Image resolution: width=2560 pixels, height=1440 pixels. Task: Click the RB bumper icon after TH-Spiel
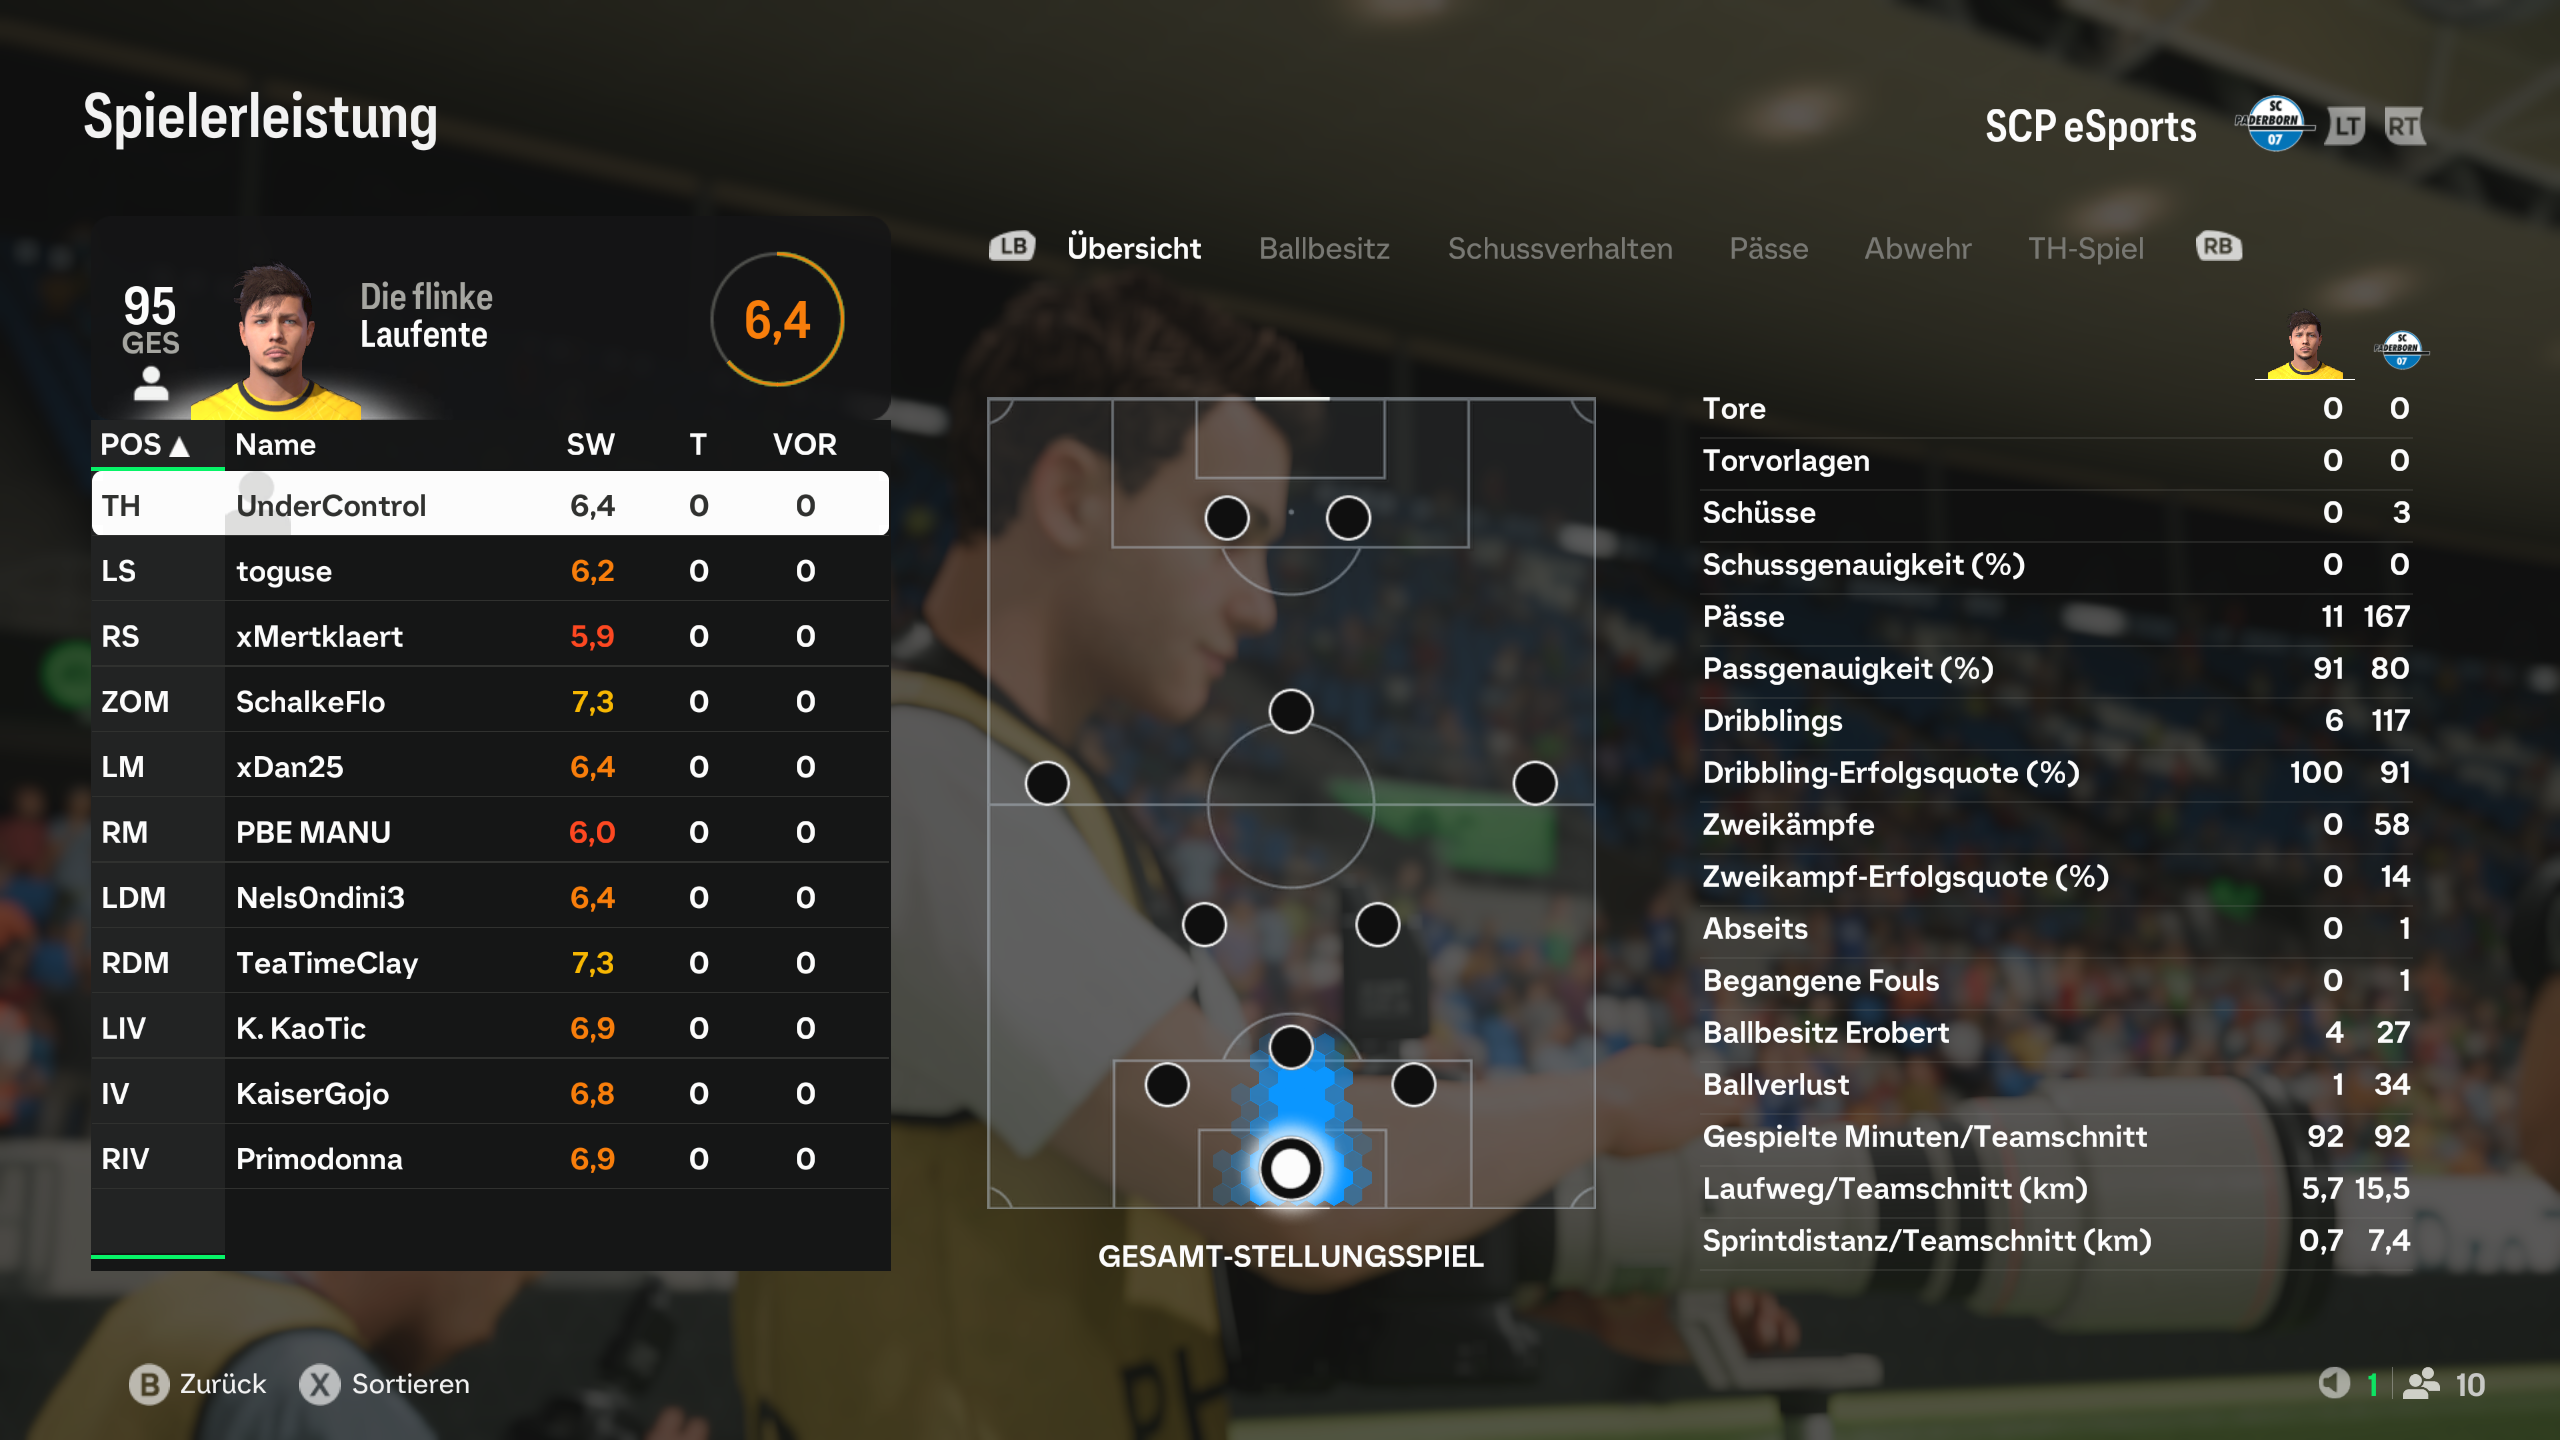point(2218,247)
